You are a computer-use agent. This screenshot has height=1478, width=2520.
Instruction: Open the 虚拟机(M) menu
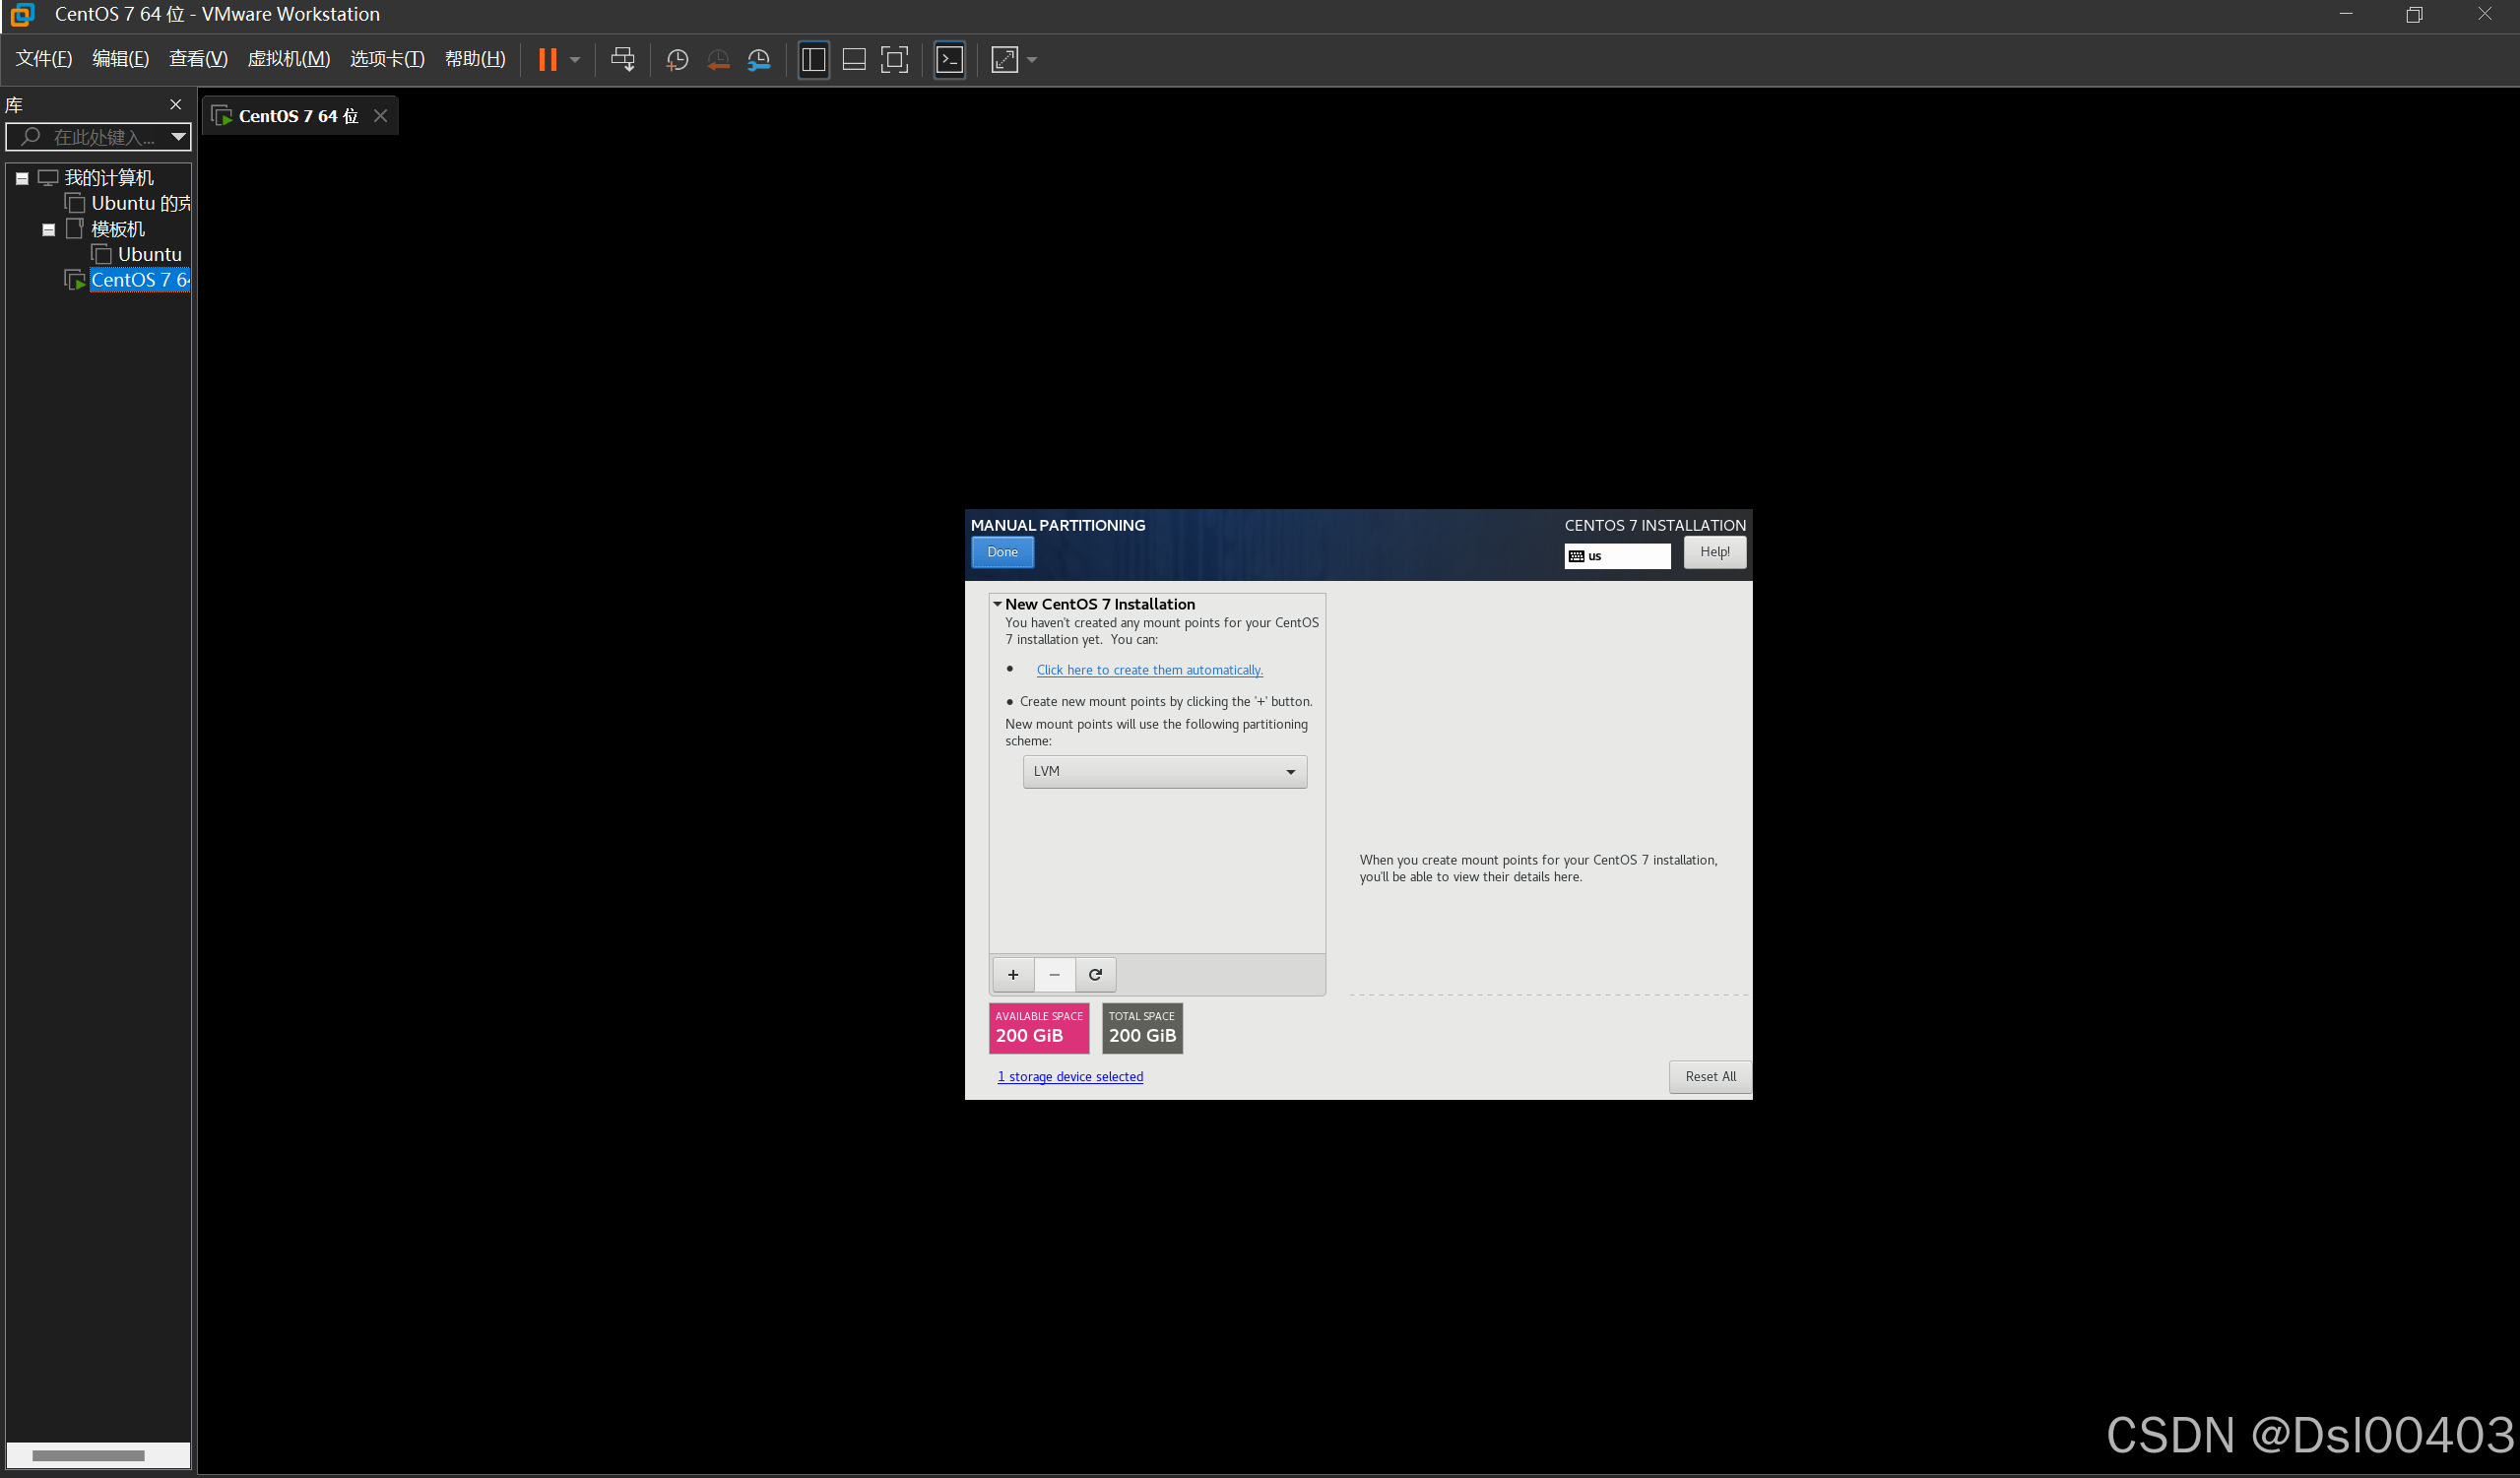(289, 59)
